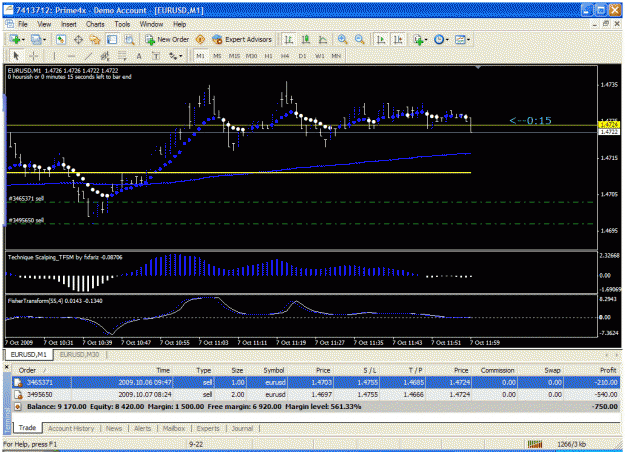Open the Tools menu
Screen dimensions: 625x452
coord(122,24)
